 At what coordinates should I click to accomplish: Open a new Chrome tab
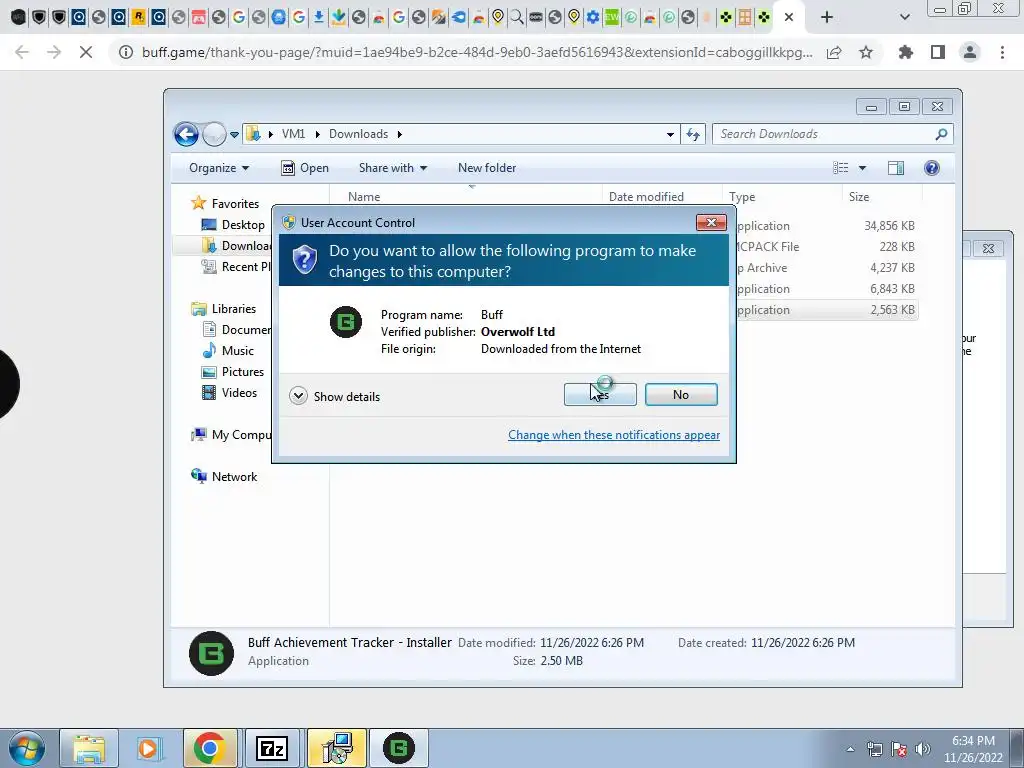(x=827, y=18)
